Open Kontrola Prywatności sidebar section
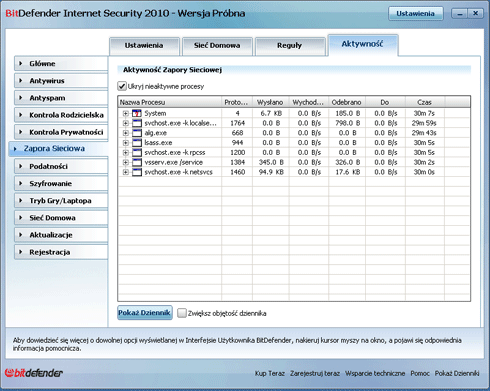 (x=61, y=132)
